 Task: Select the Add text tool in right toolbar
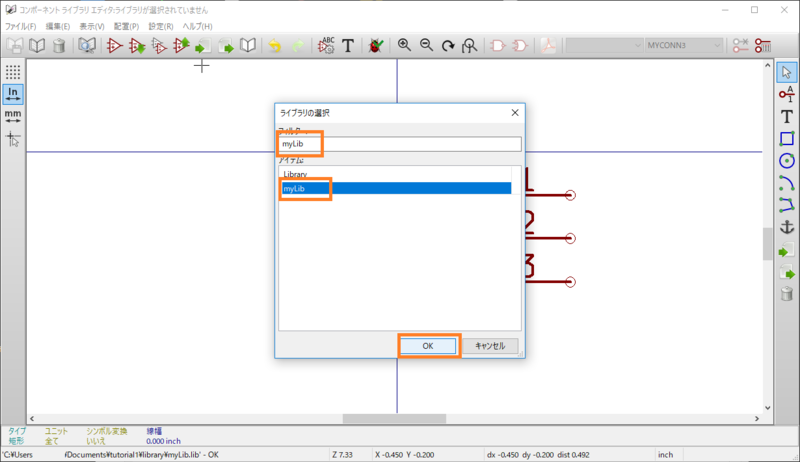(x=786, y=116)
